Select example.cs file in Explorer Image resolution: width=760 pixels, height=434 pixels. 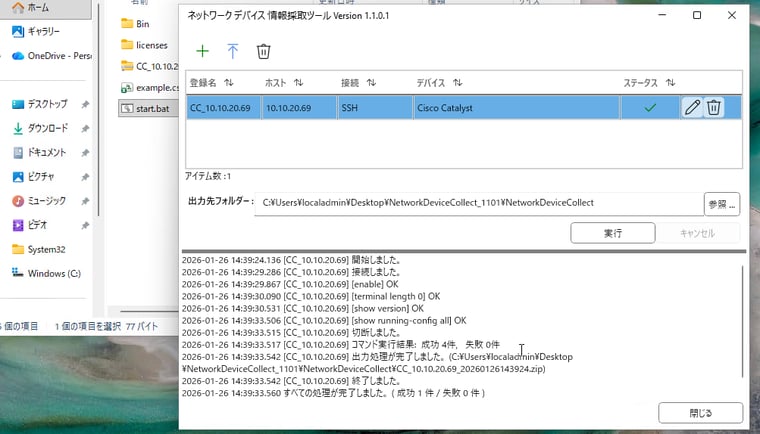(150, 88)
